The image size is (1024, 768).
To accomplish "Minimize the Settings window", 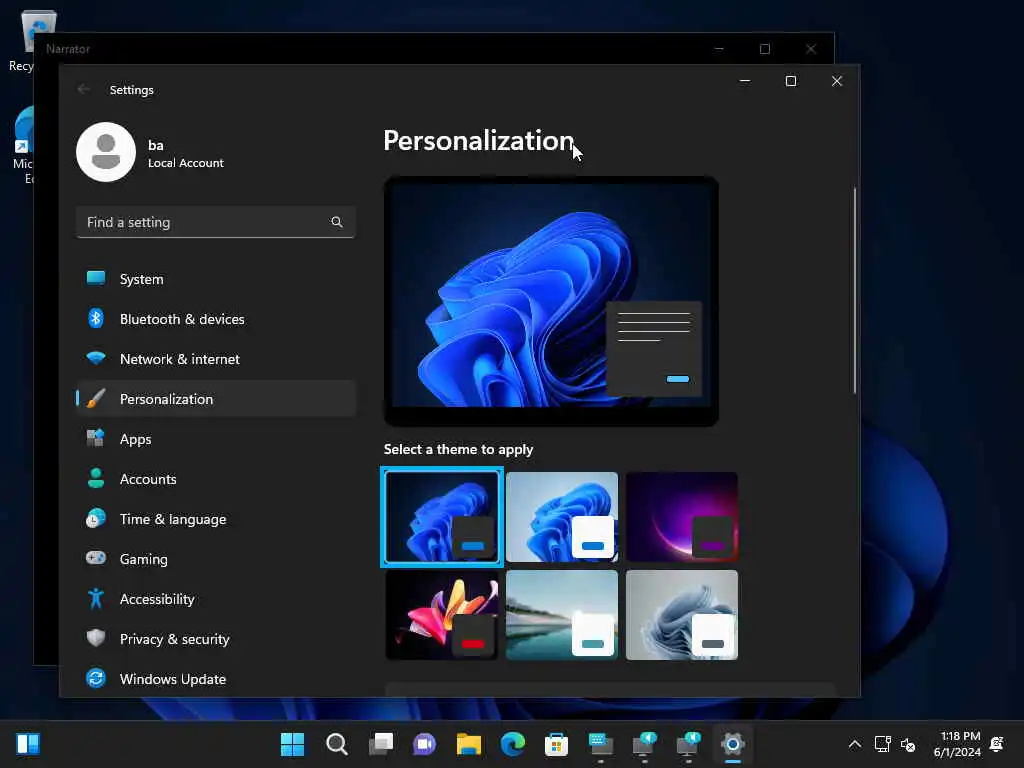I will 744,81.
